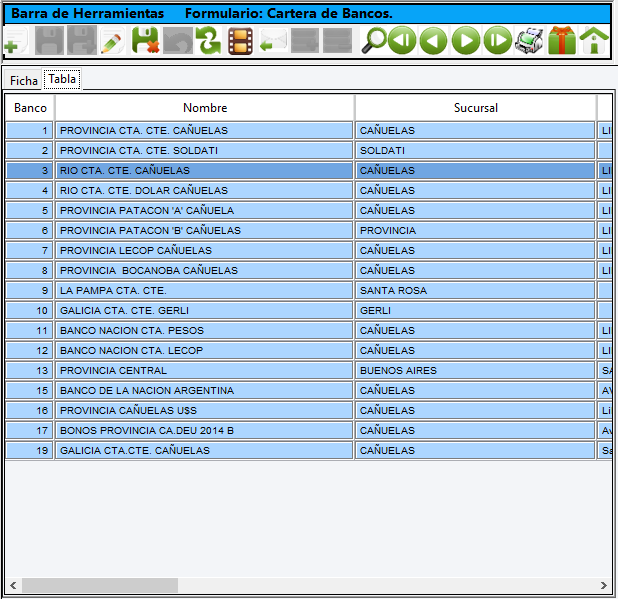Click the green refresh arrows icon
Viewport: 618px width, 599px height.
(208, 41)
